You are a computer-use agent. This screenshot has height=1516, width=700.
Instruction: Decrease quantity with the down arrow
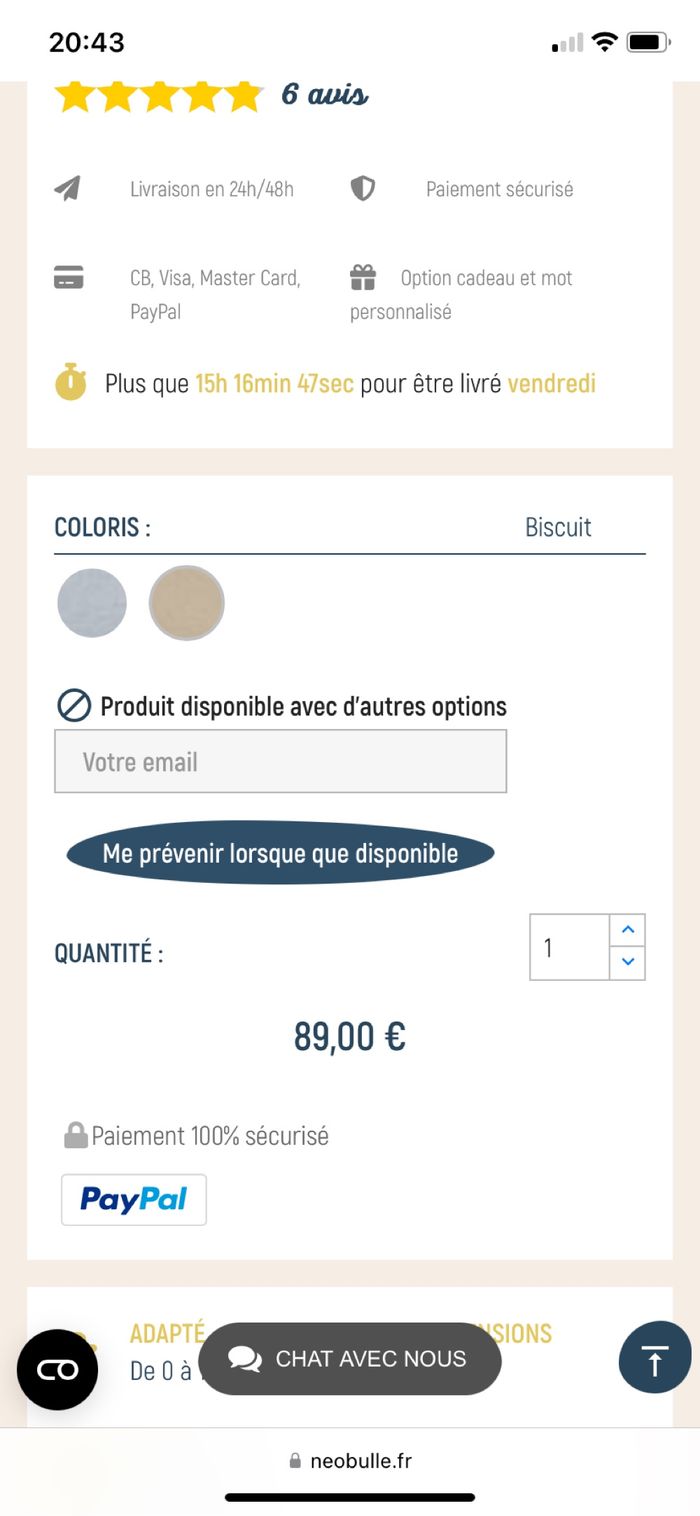click(x=627, y=962)
